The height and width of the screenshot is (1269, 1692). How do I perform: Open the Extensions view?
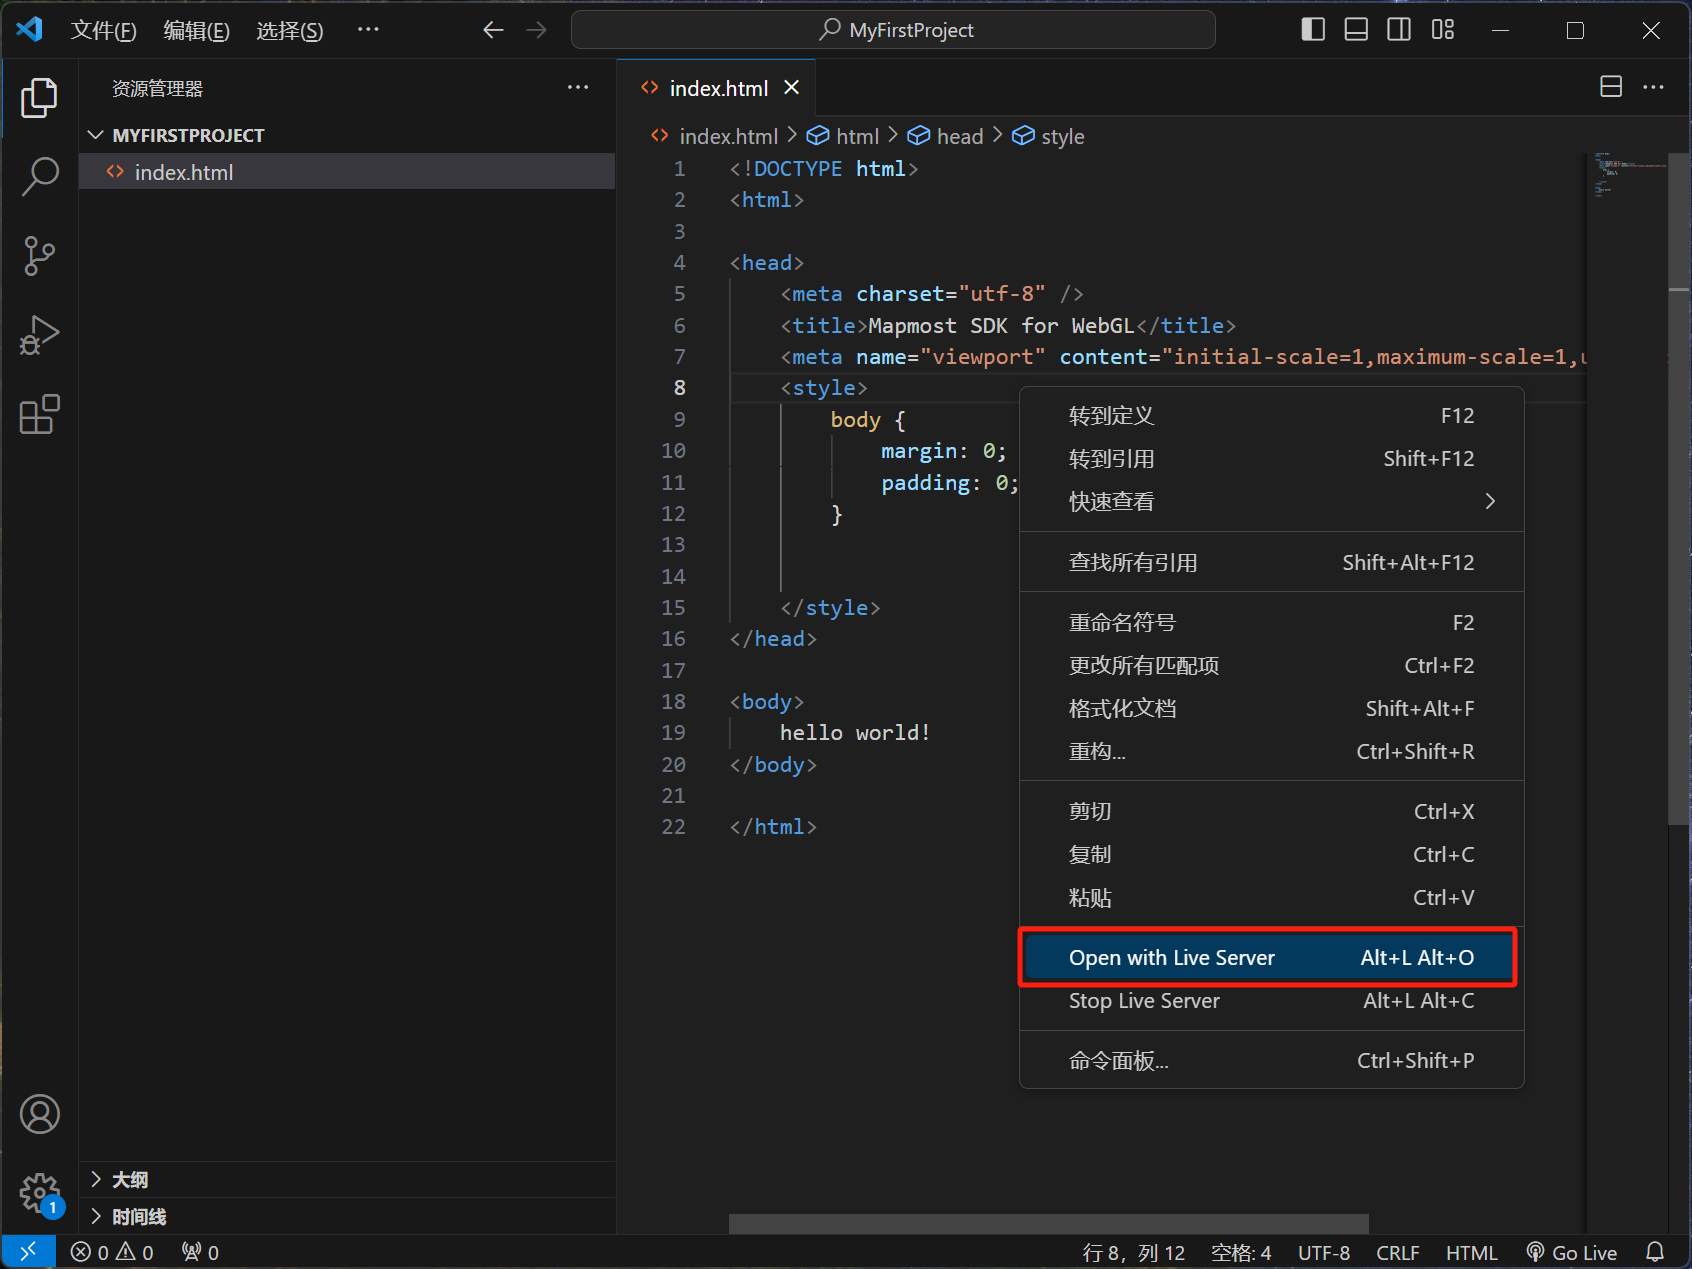pos(40,414)
